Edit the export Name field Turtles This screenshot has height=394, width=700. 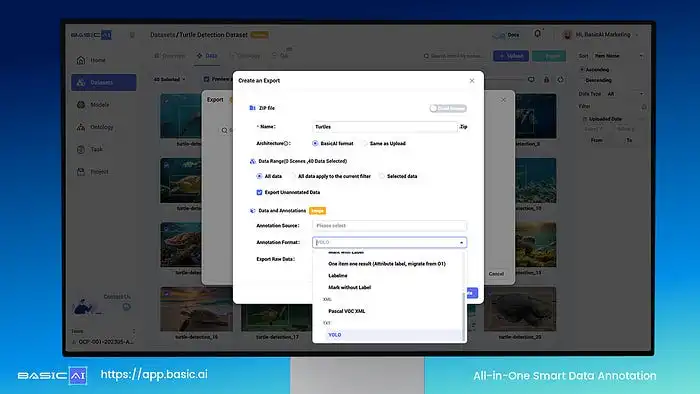385,127
